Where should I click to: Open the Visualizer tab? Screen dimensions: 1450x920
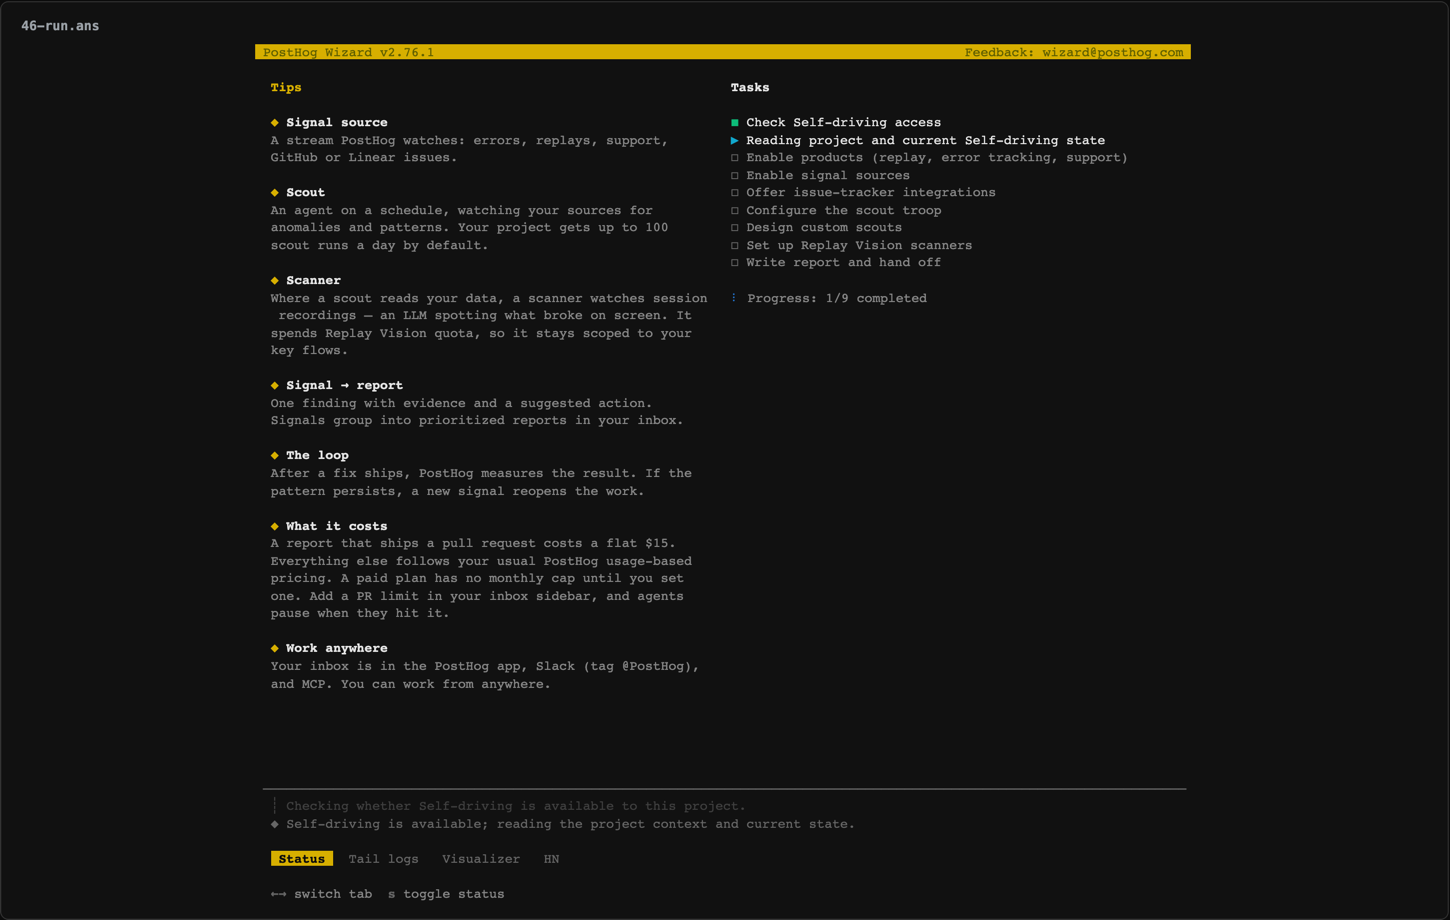[x=481, y=859]
